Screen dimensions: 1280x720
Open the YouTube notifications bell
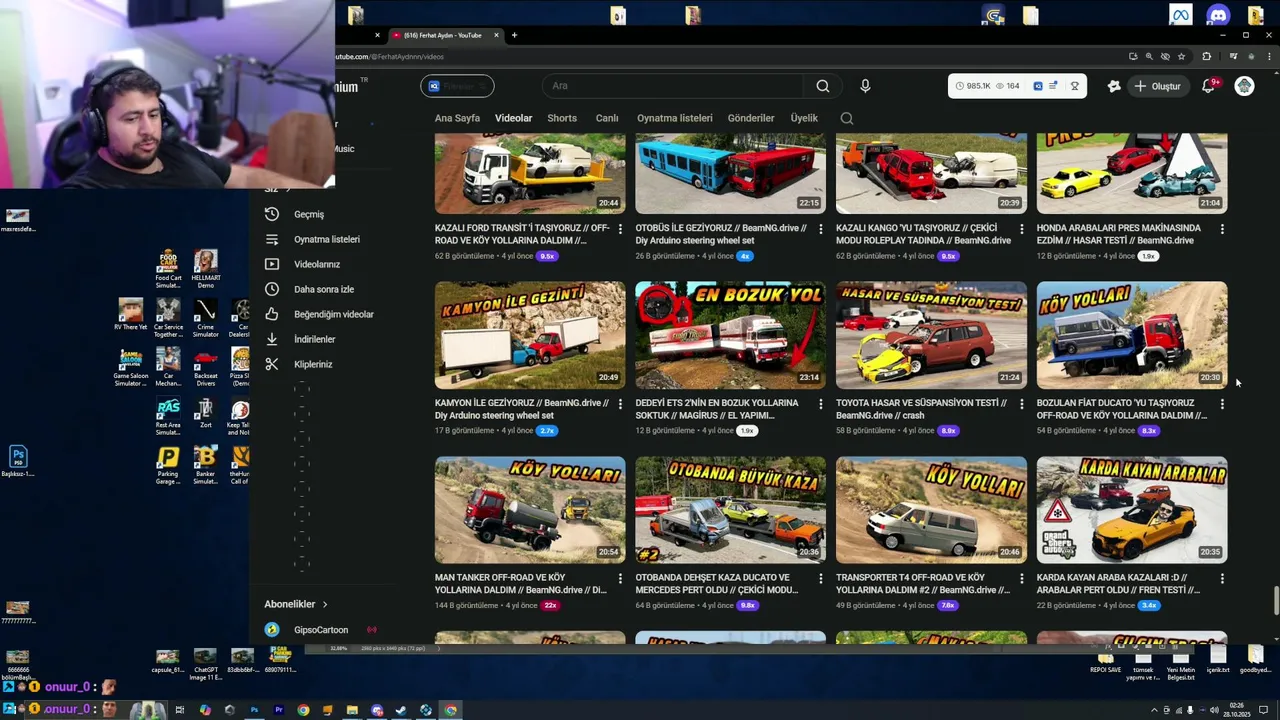1208,86
